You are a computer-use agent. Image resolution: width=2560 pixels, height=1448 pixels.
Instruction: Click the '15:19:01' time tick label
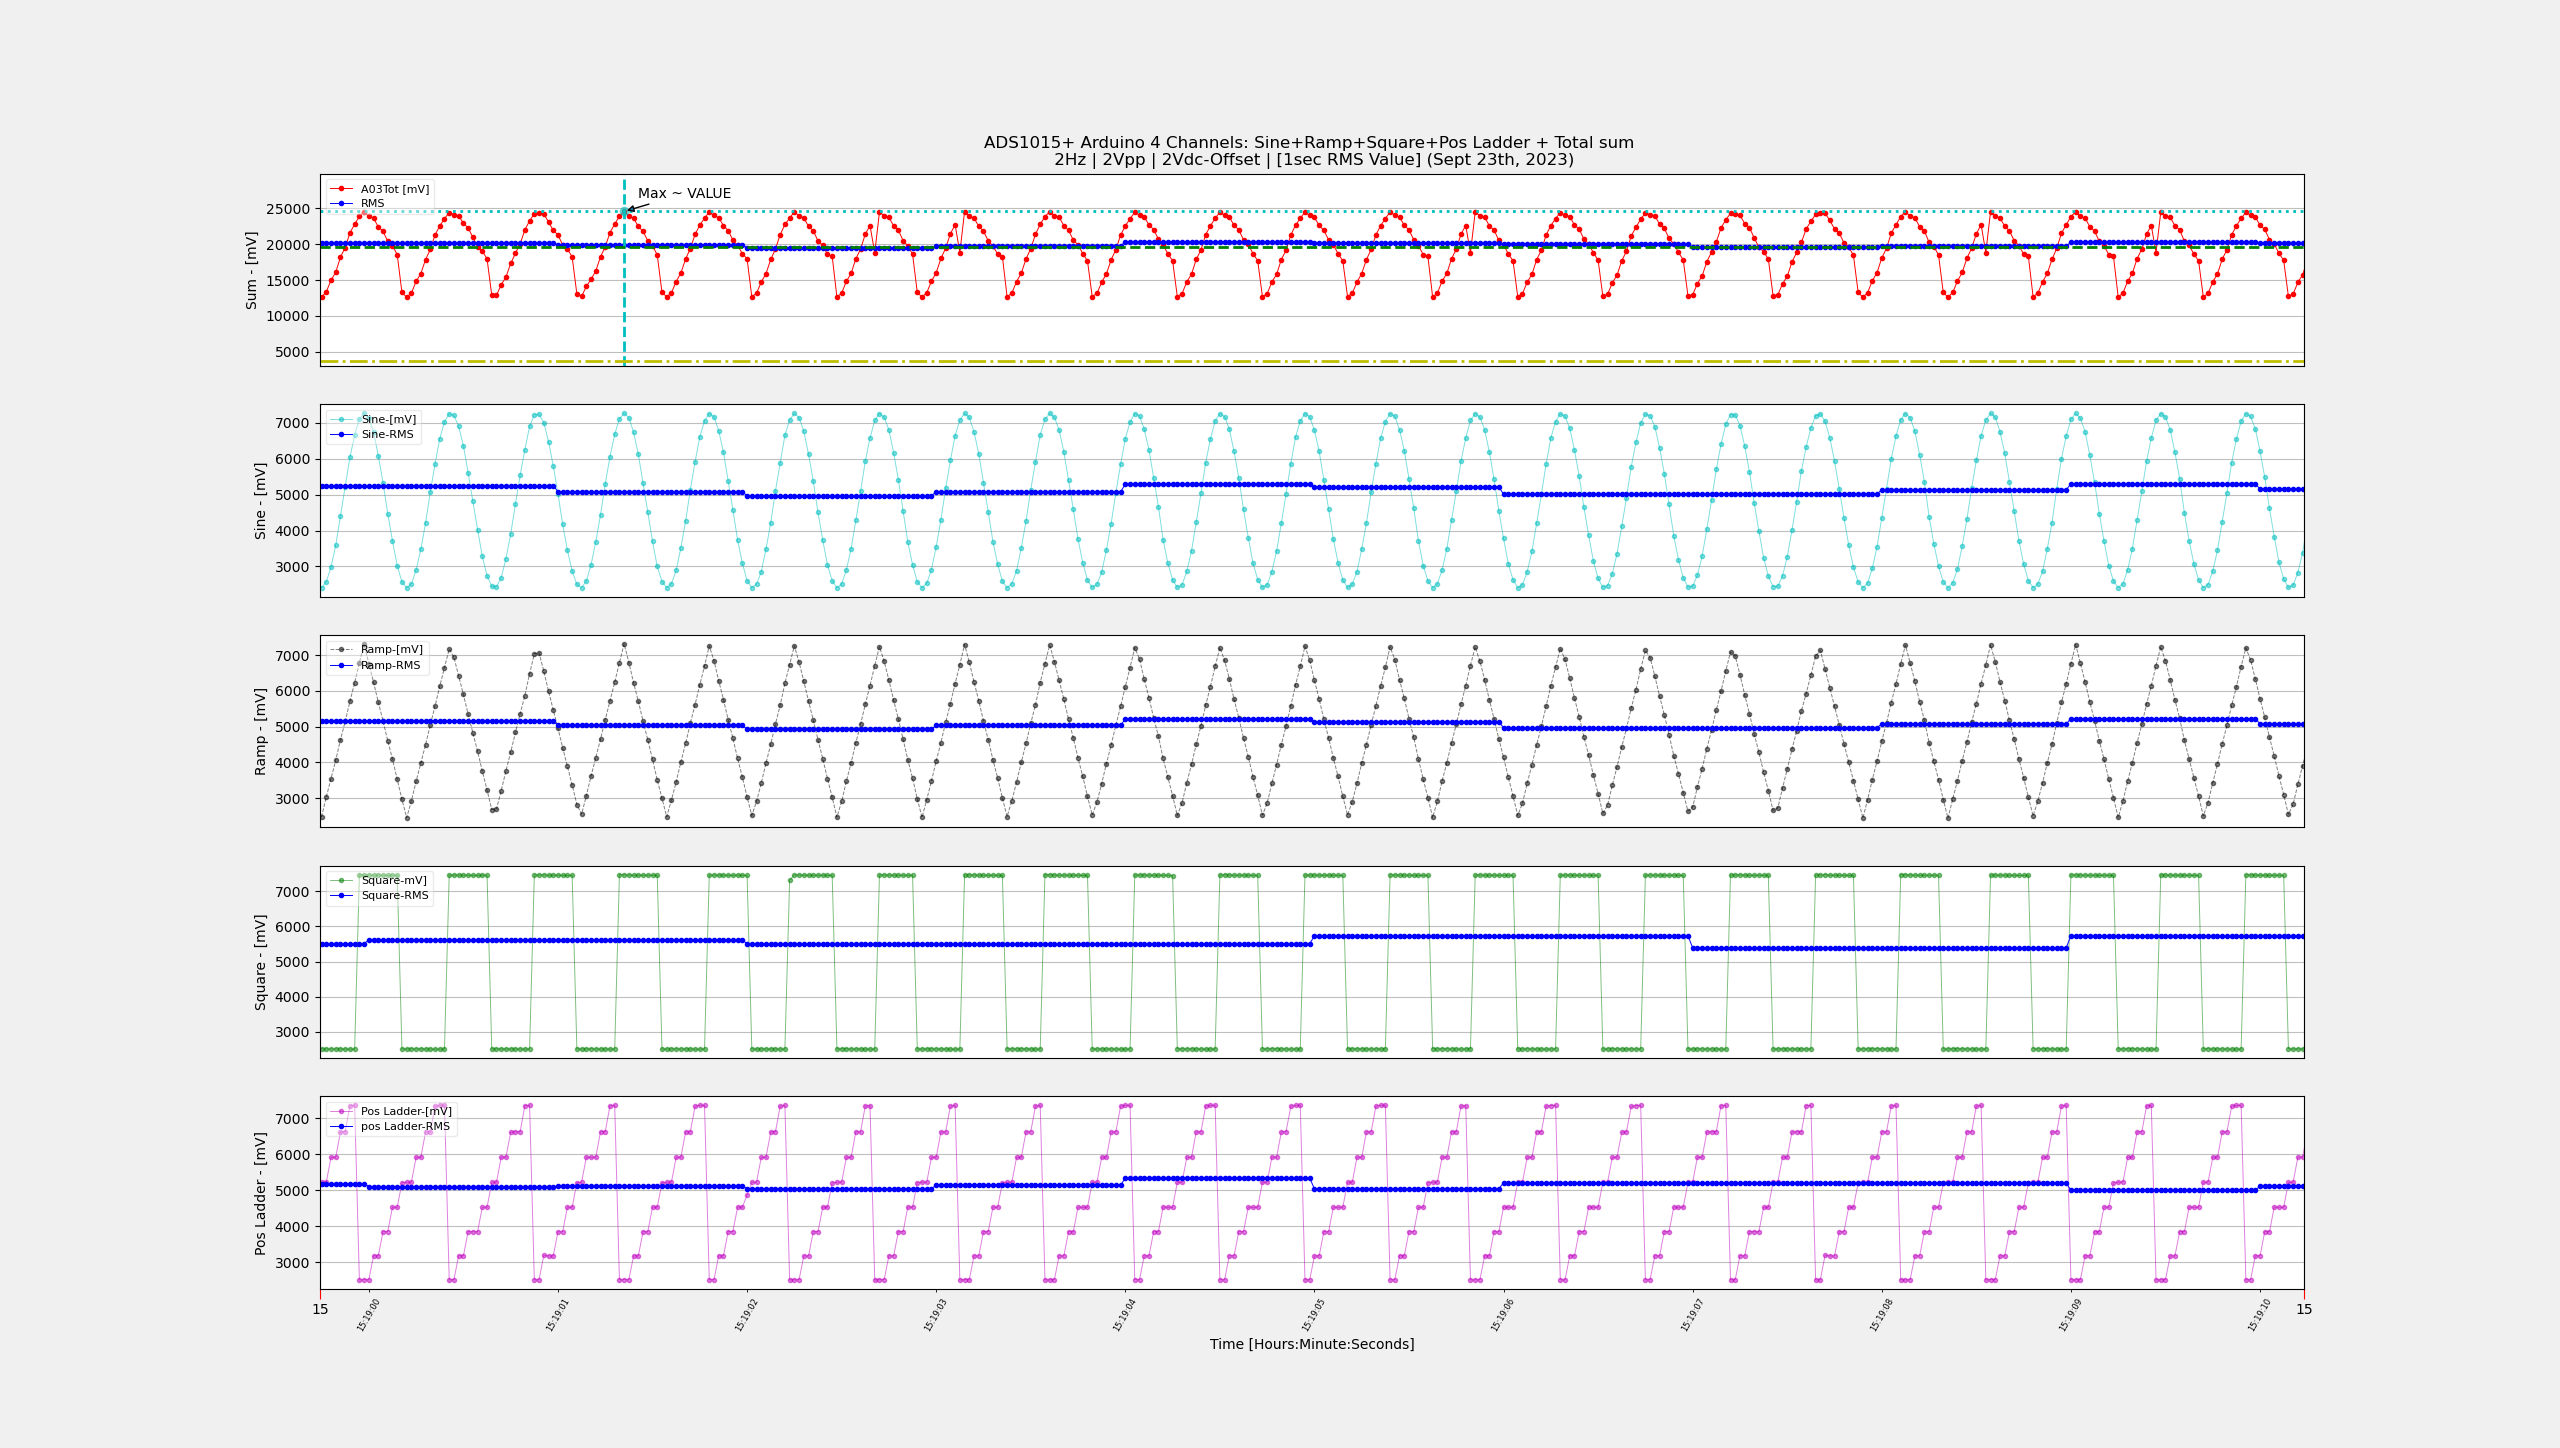pyautogui.click(x=558, y=1315)
